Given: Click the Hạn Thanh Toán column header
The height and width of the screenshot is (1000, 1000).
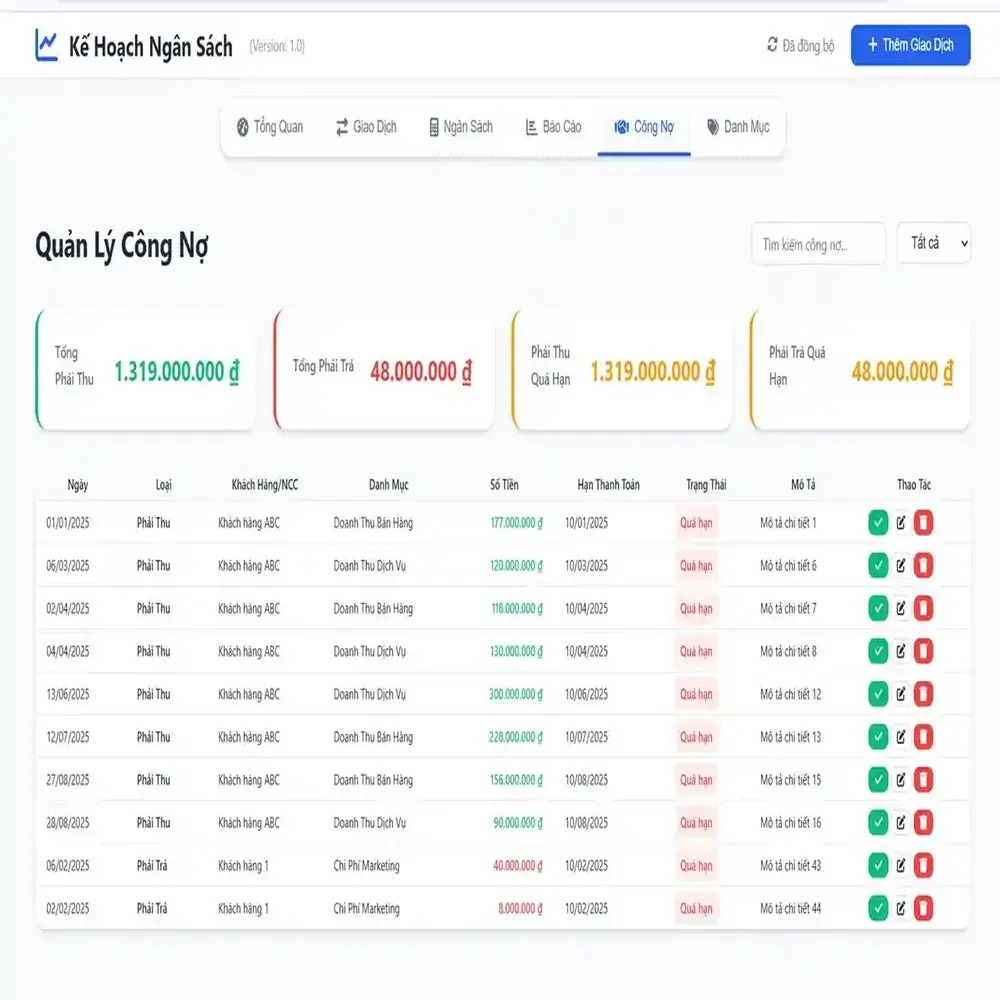Looking at the screenshot, I should (608, 485).
